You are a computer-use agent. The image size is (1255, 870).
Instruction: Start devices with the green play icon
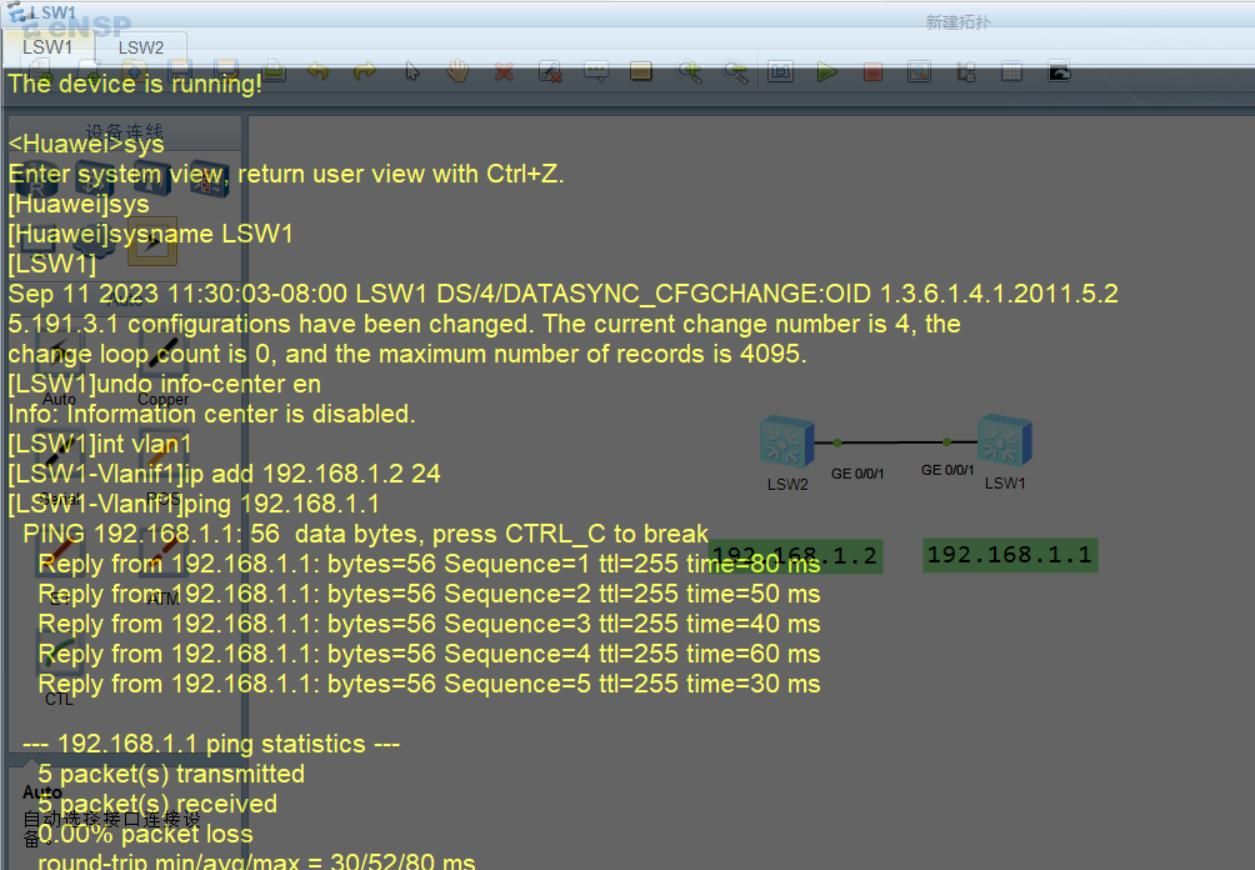[827, 72]
